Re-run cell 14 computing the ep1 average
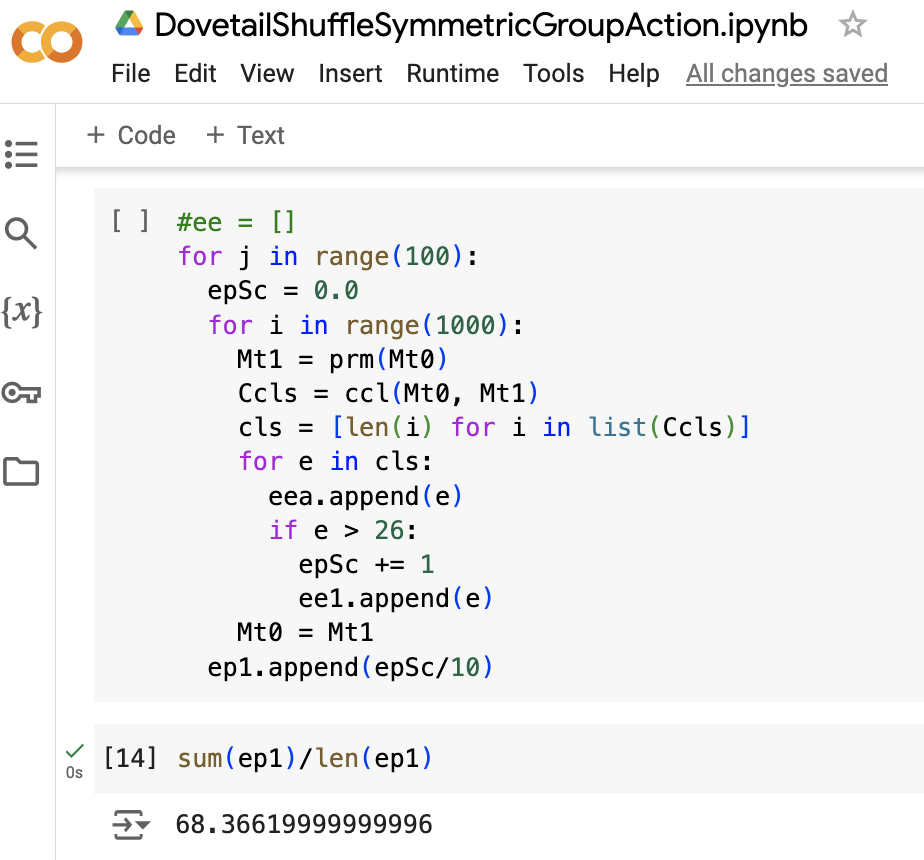This screenshot has width=924, height=860. click(x=130, y=759)
